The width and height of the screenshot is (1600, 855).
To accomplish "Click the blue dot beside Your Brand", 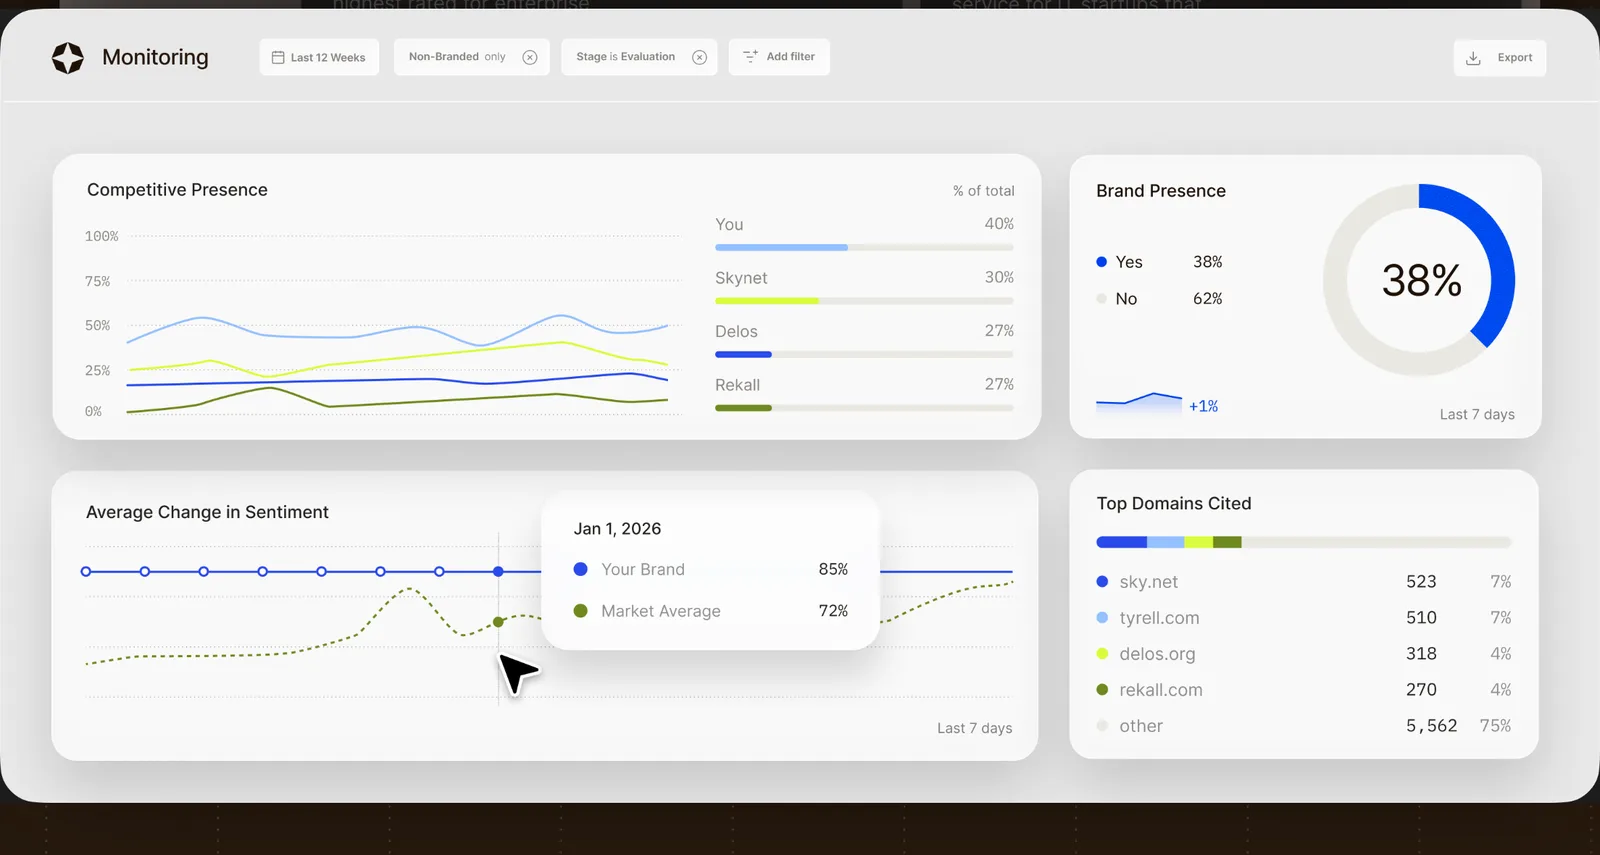I will coord(580,569).
